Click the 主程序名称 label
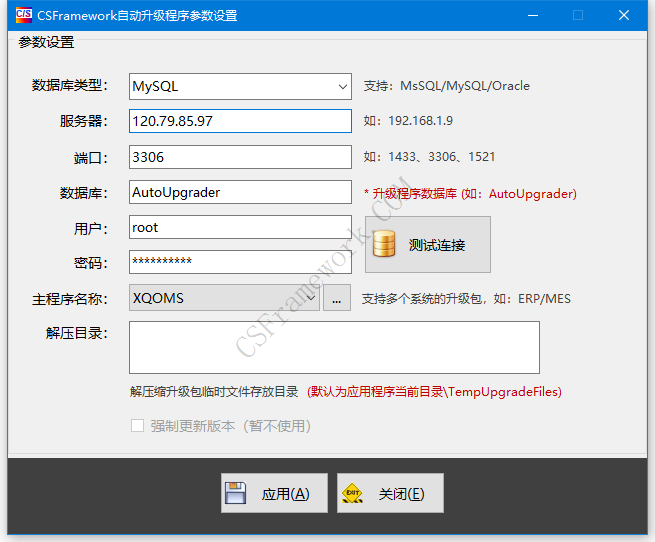Screen dimensions: 655x542 (70, 299)
